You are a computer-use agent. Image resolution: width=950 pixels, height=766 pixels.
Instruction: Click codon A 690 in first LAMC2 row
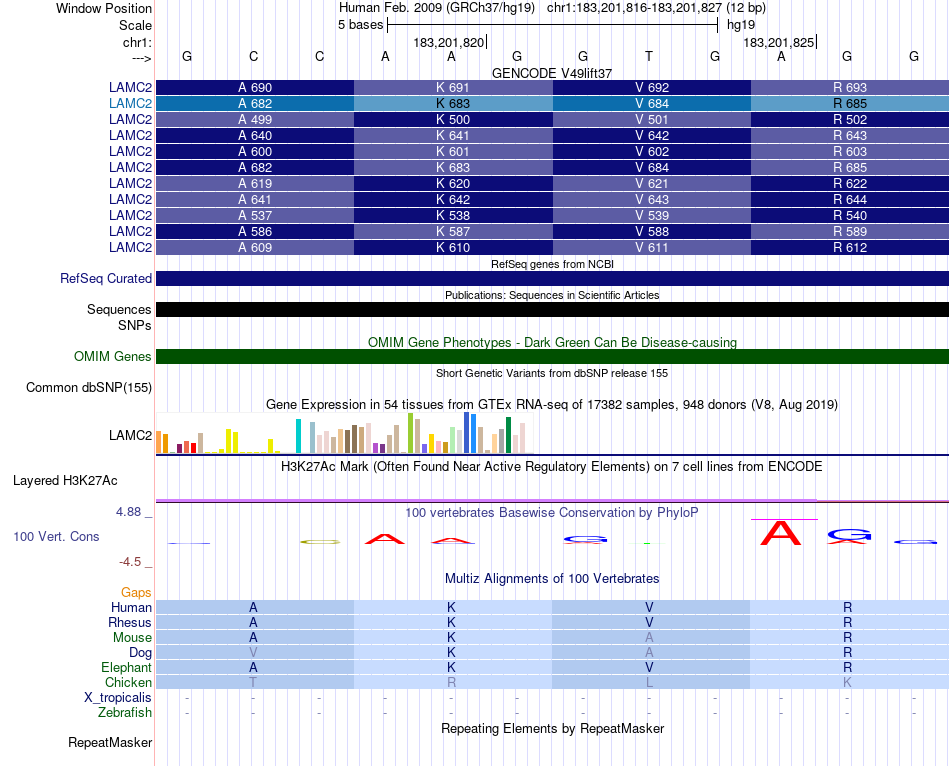pos(255,87)
